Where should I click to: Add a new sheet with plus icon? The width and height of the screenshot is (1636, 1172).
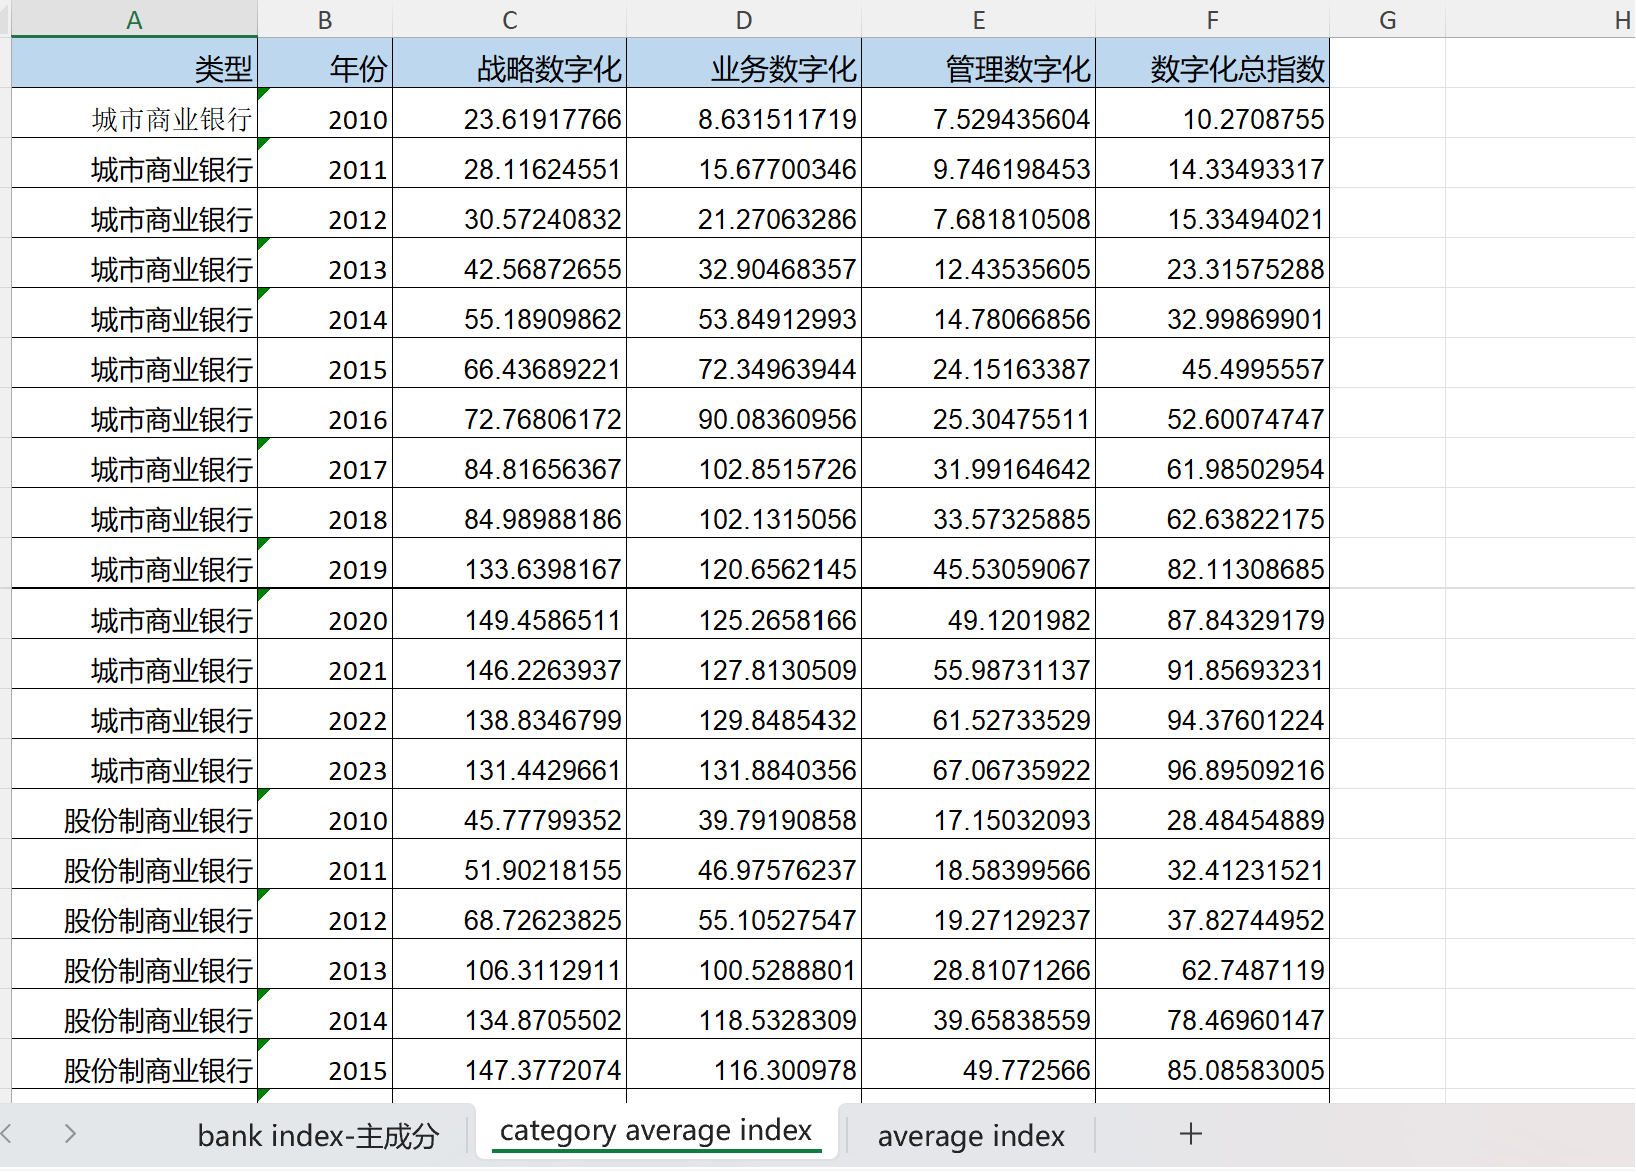(x=1190, y=1134)
